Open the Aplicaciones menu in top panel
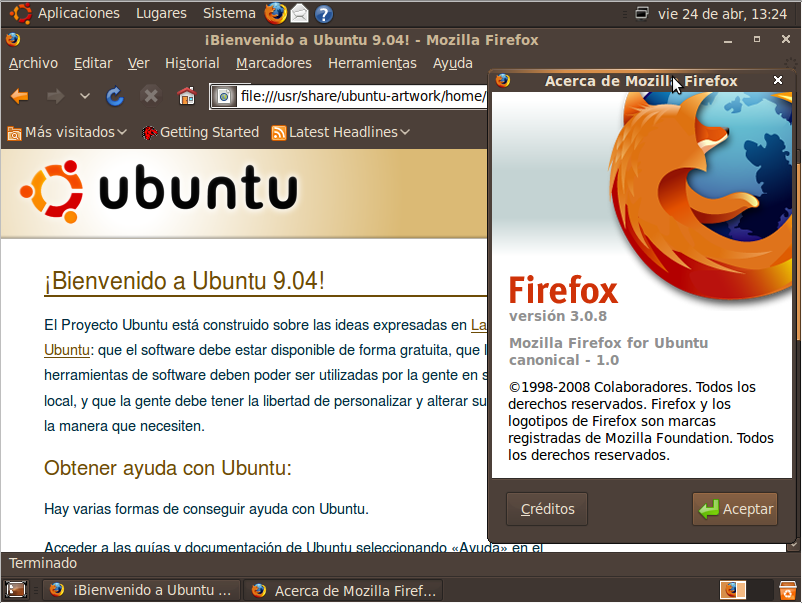This screenshot has height=603, width=802. click(64, 13)
